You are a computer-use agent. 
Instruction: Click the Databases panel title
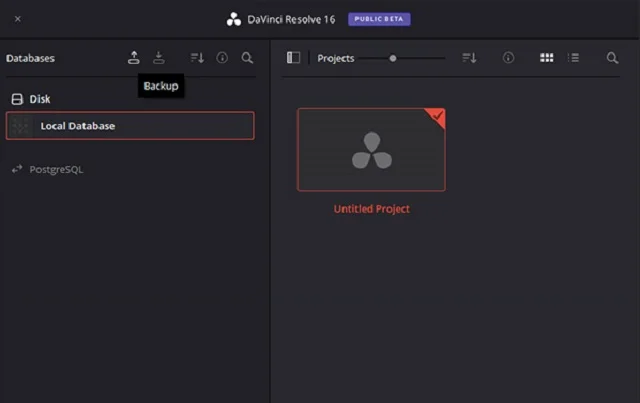[30, 58]
